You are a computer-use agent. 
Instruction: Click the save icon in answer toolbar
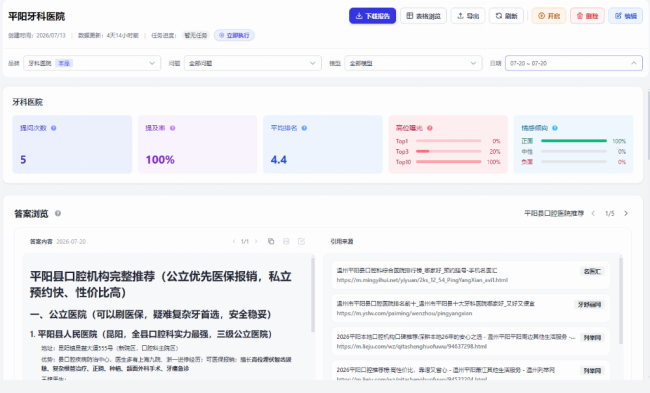point(286,241)
